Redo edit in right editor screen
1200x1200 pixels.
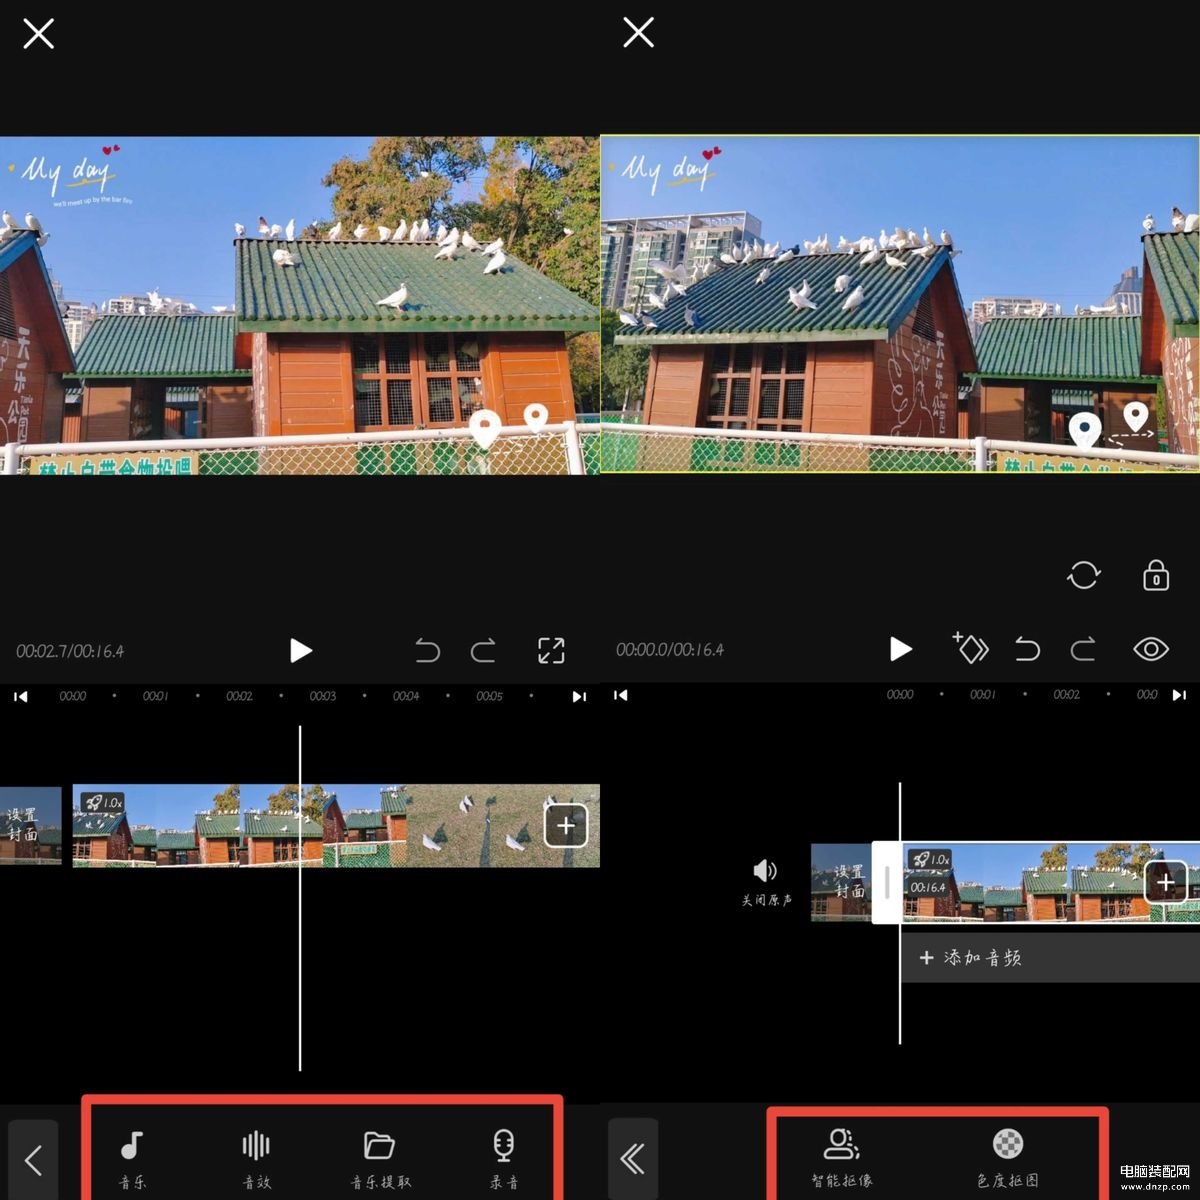coord(1083,649)
